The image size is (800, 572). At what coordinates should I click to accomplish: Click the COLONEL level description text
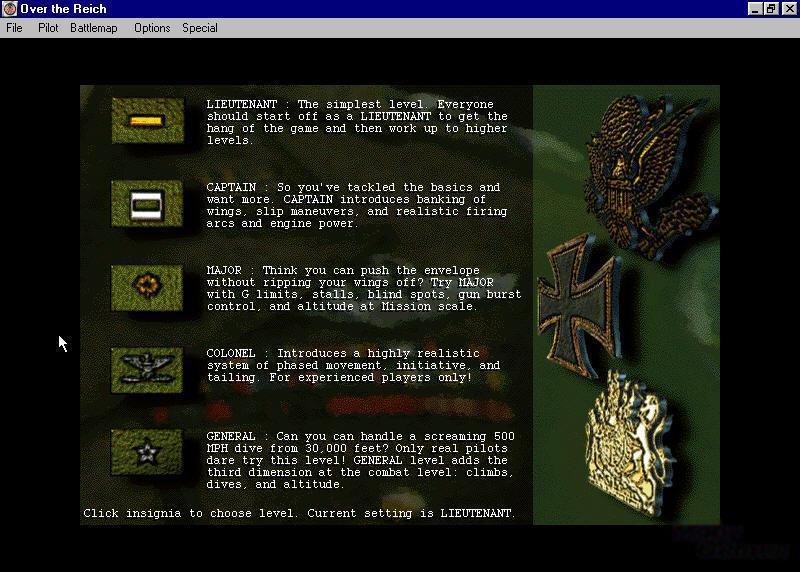tap(354, 365)
